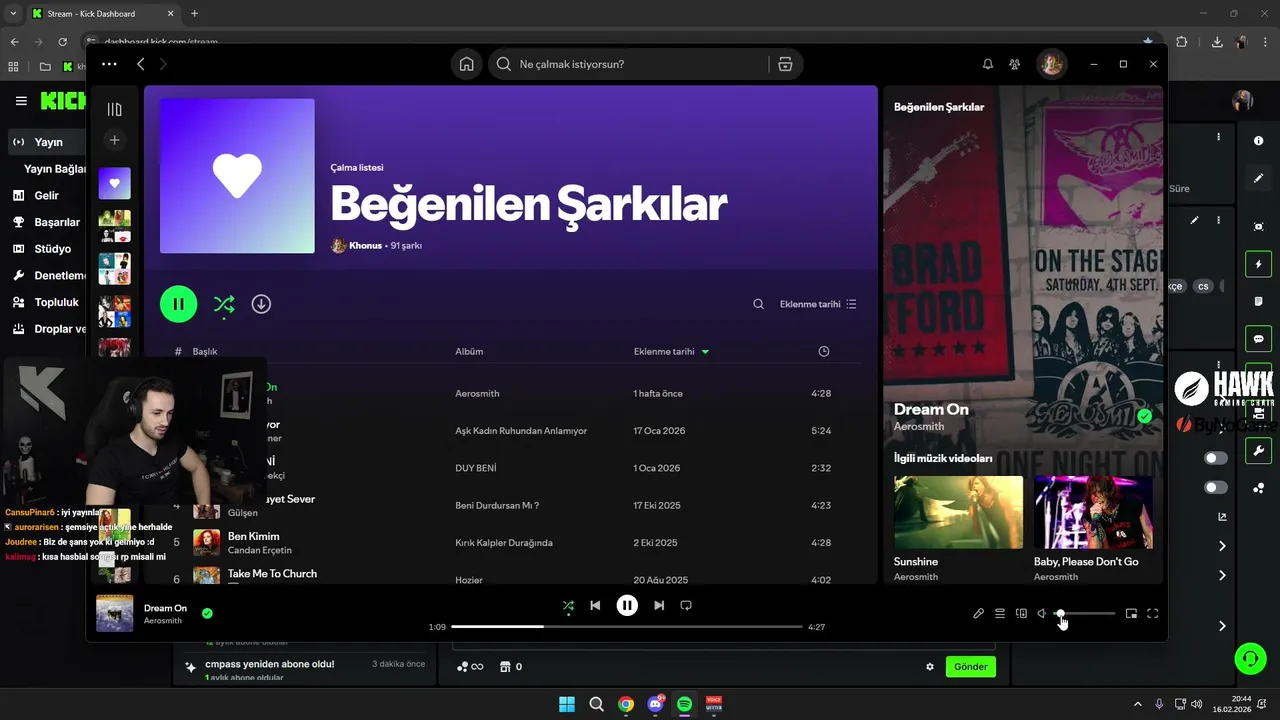This screenshot has height=720, width=1280.
Task: Collapse Spotify library panel icon
Action: (115, 109)
